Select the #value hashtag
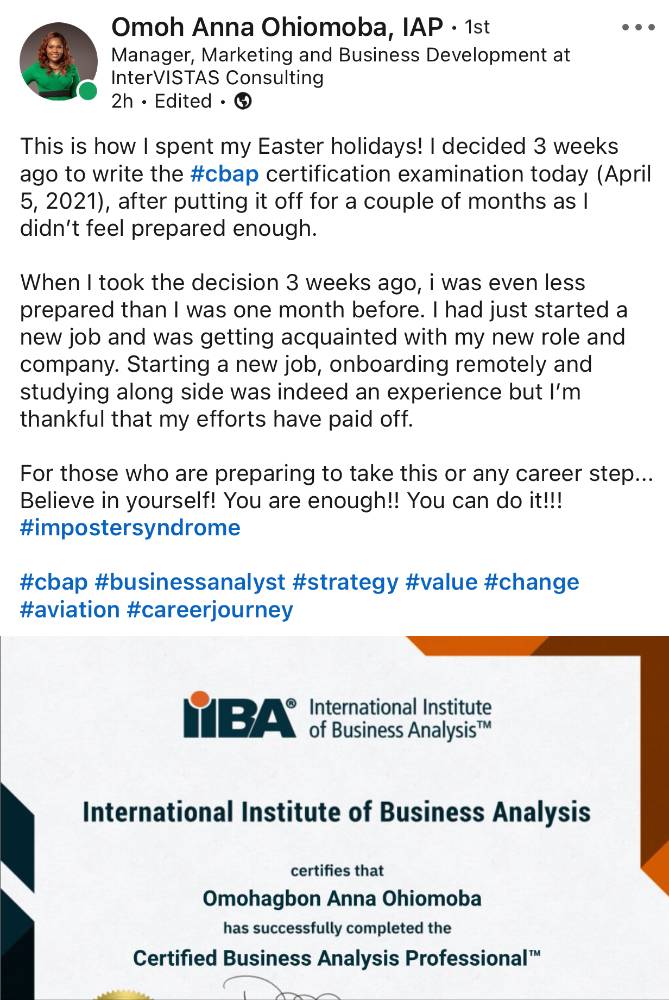The width and height of the screenshot is (669, 1000). click(441, 582)
